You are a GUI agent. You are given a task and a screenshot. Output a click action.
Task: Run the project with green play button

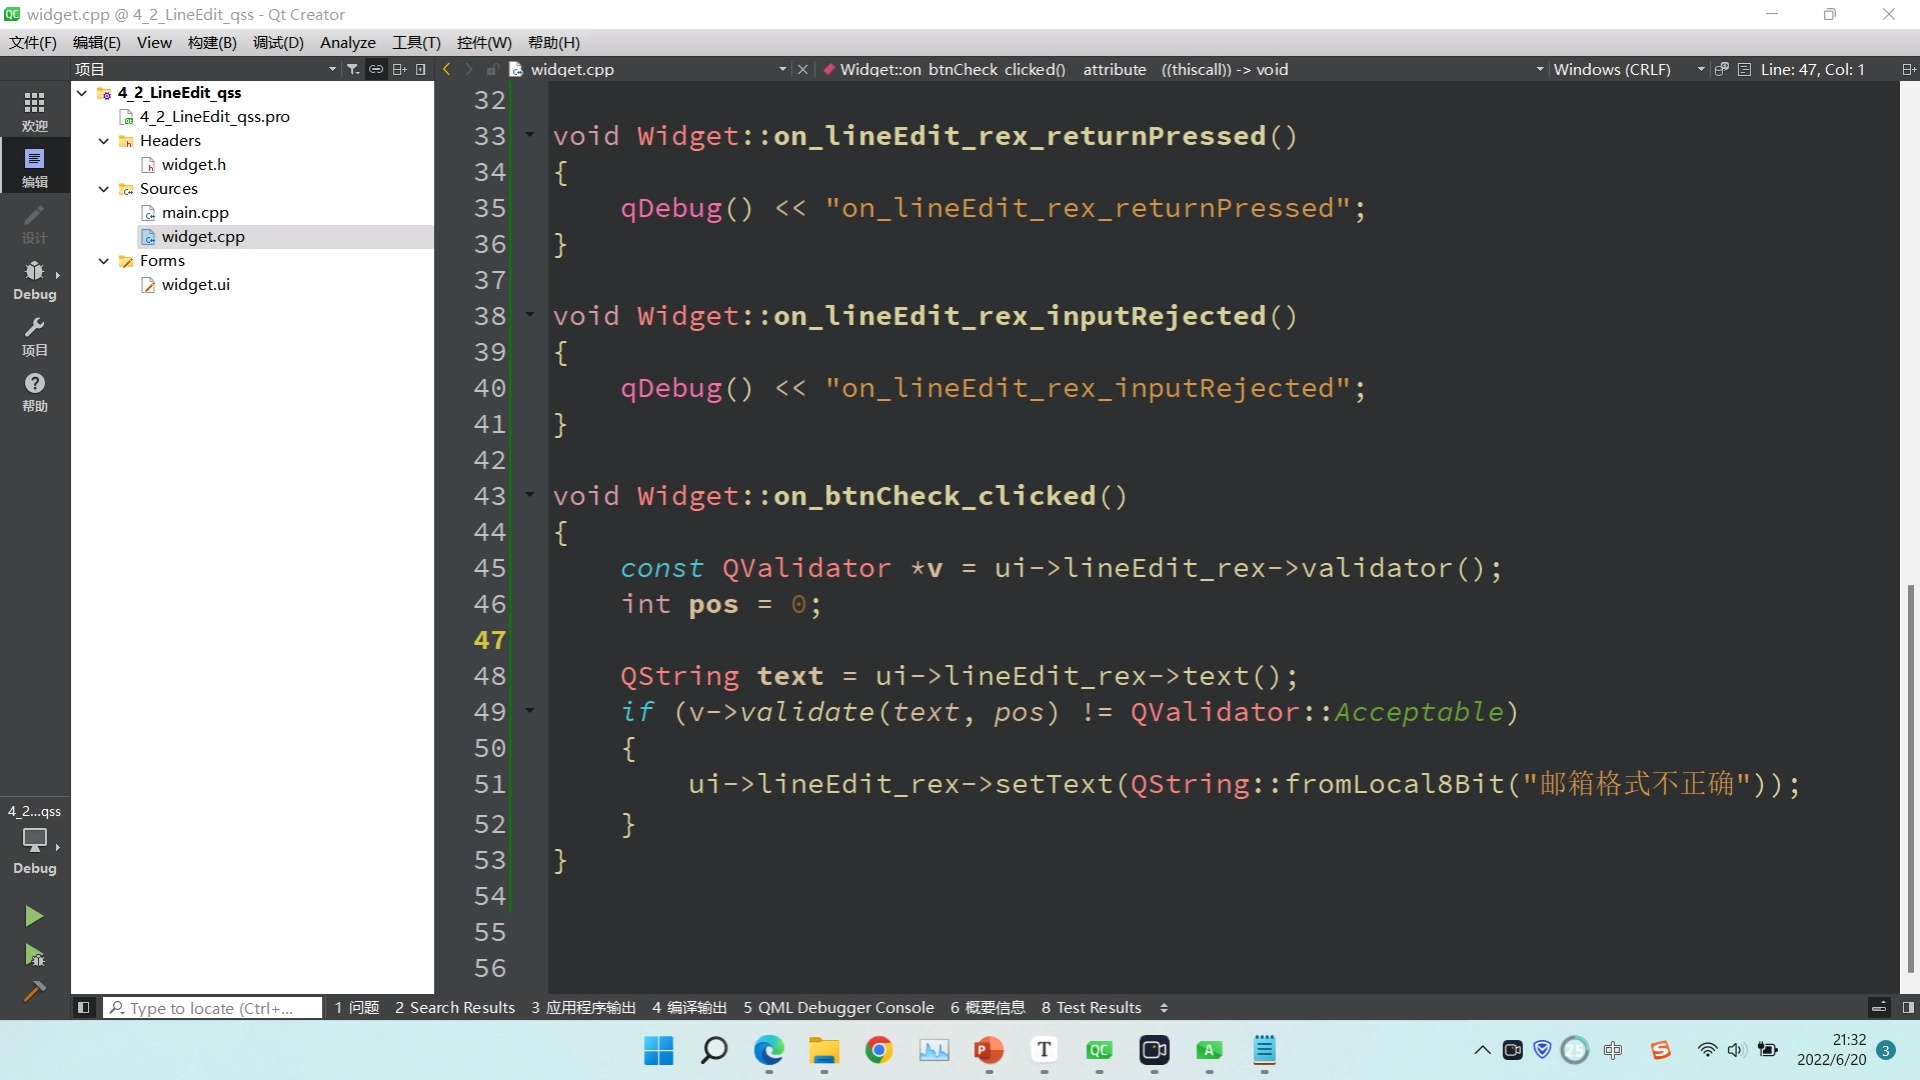tap(34, 916)
